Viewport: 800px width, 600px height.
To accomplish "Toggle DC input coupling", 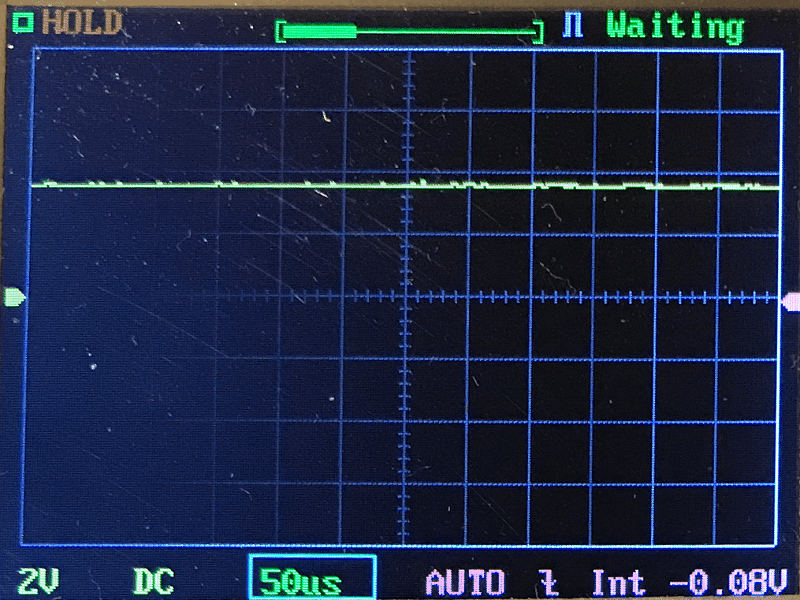I will tap(152, 581).
